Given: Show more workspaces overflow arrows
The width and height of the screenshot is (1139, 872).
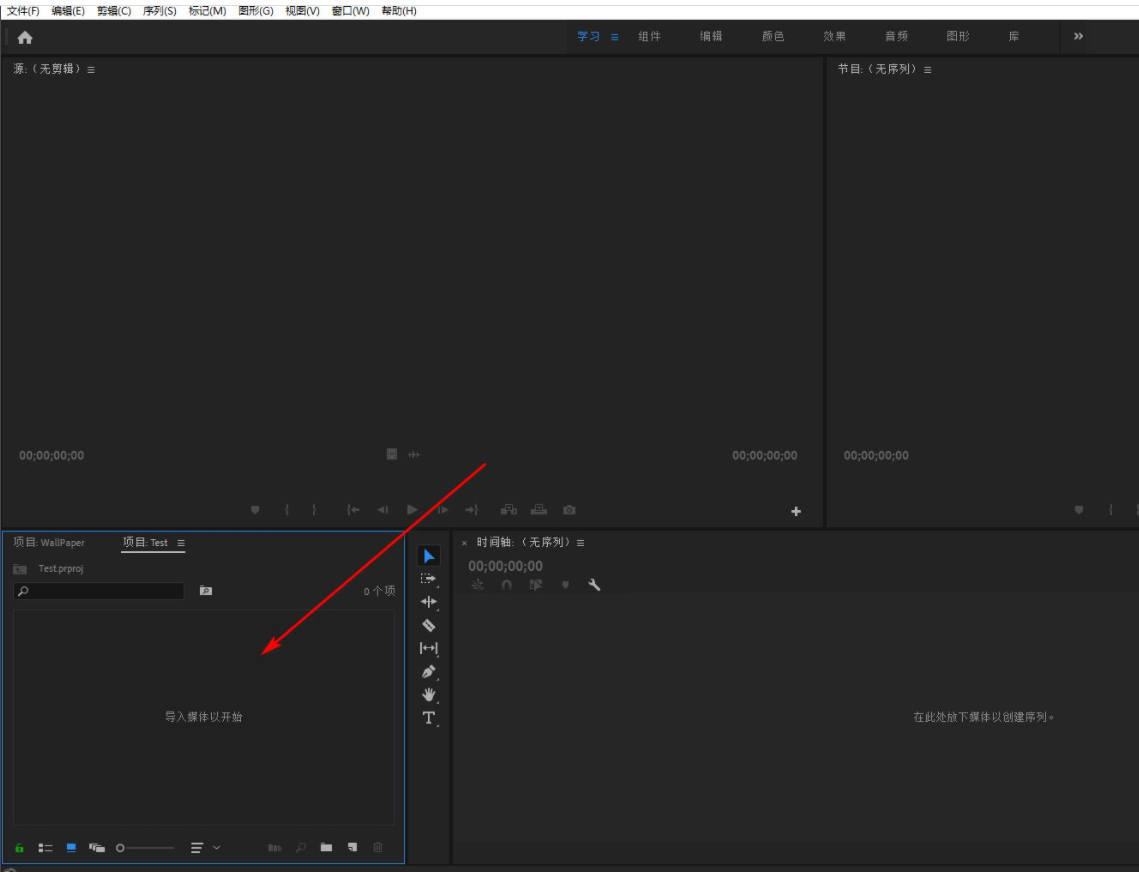Looking at the screenshot, I should [1078, 36].
